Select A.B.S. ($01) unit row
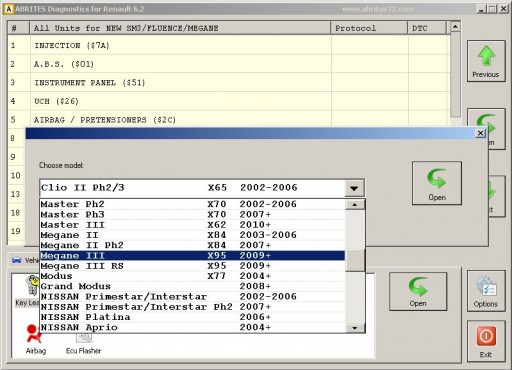Viewport: 512px width, 370px height. point(229,64)
